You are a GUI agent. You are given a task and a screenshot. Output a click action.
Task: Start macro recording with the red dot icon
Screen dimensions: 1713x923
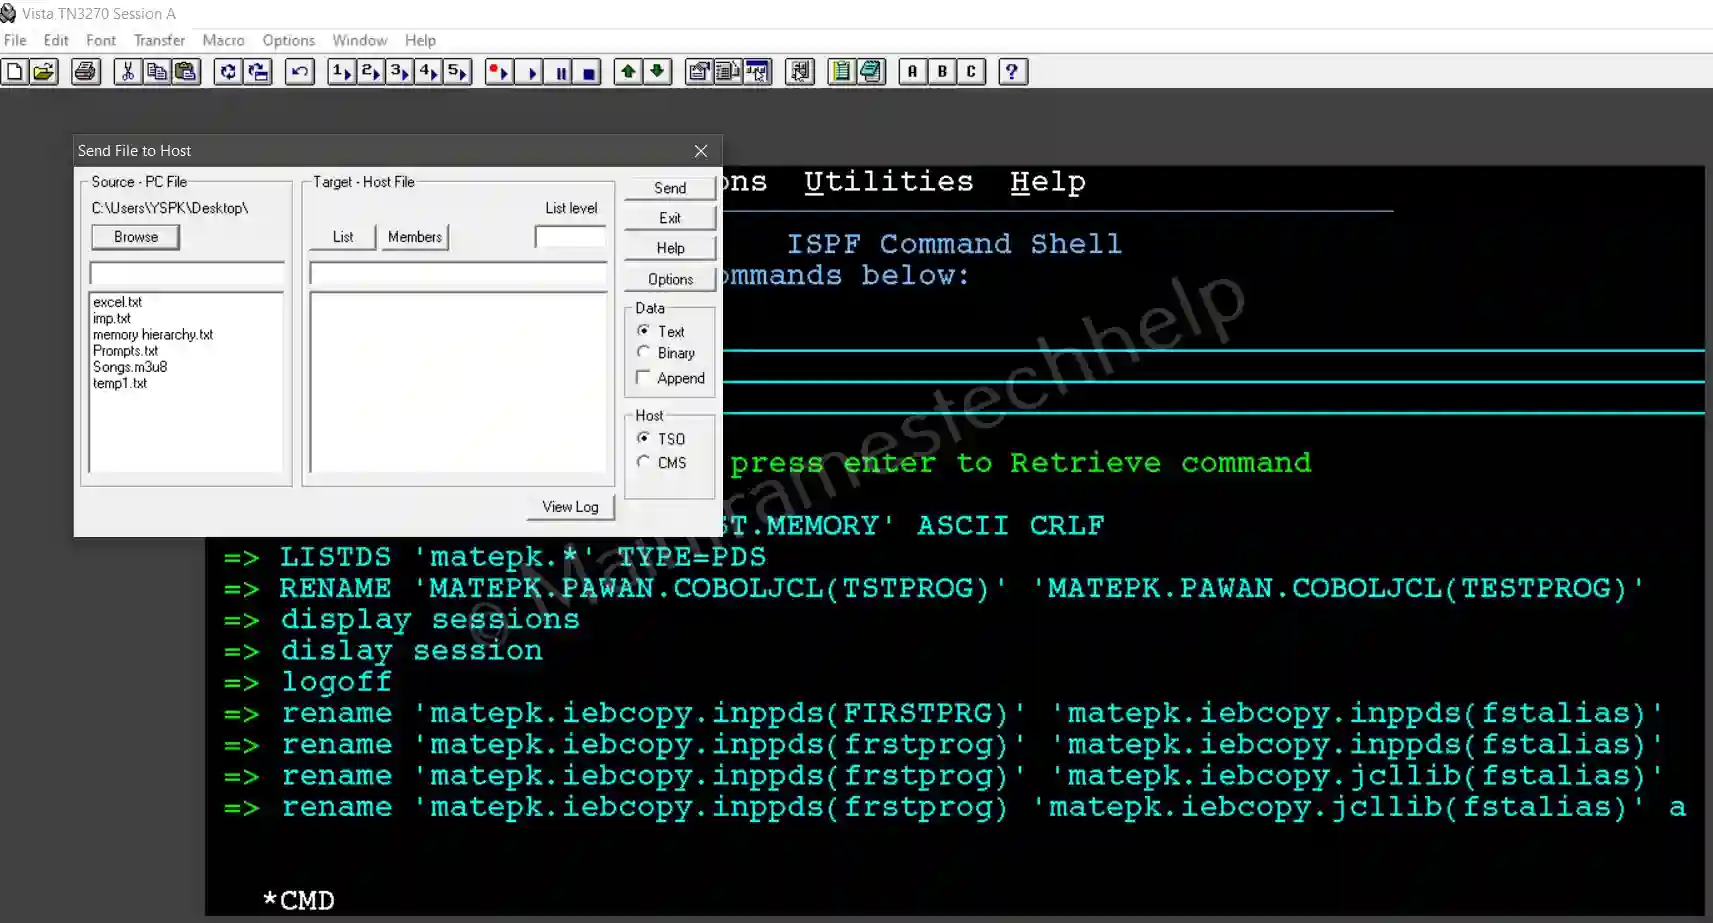pyautogui.click(x=498, y=72)
